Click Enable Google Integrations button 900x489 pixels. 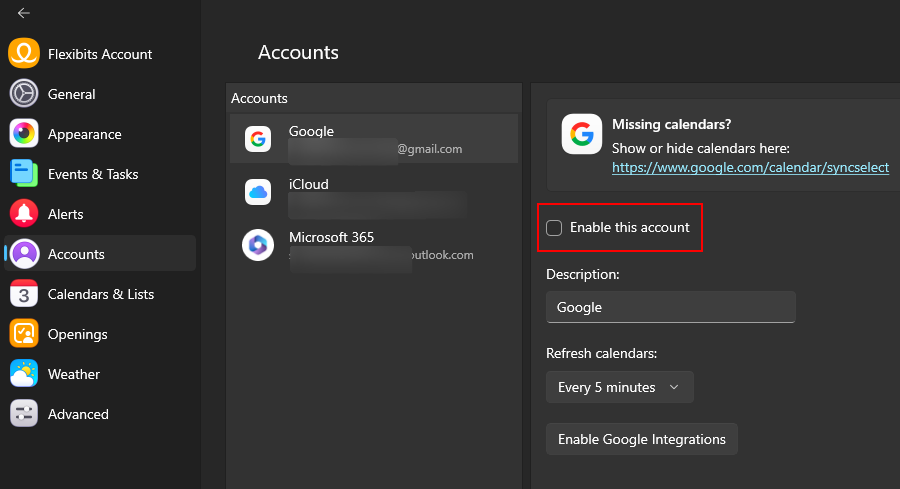click(x=641, y=439)
